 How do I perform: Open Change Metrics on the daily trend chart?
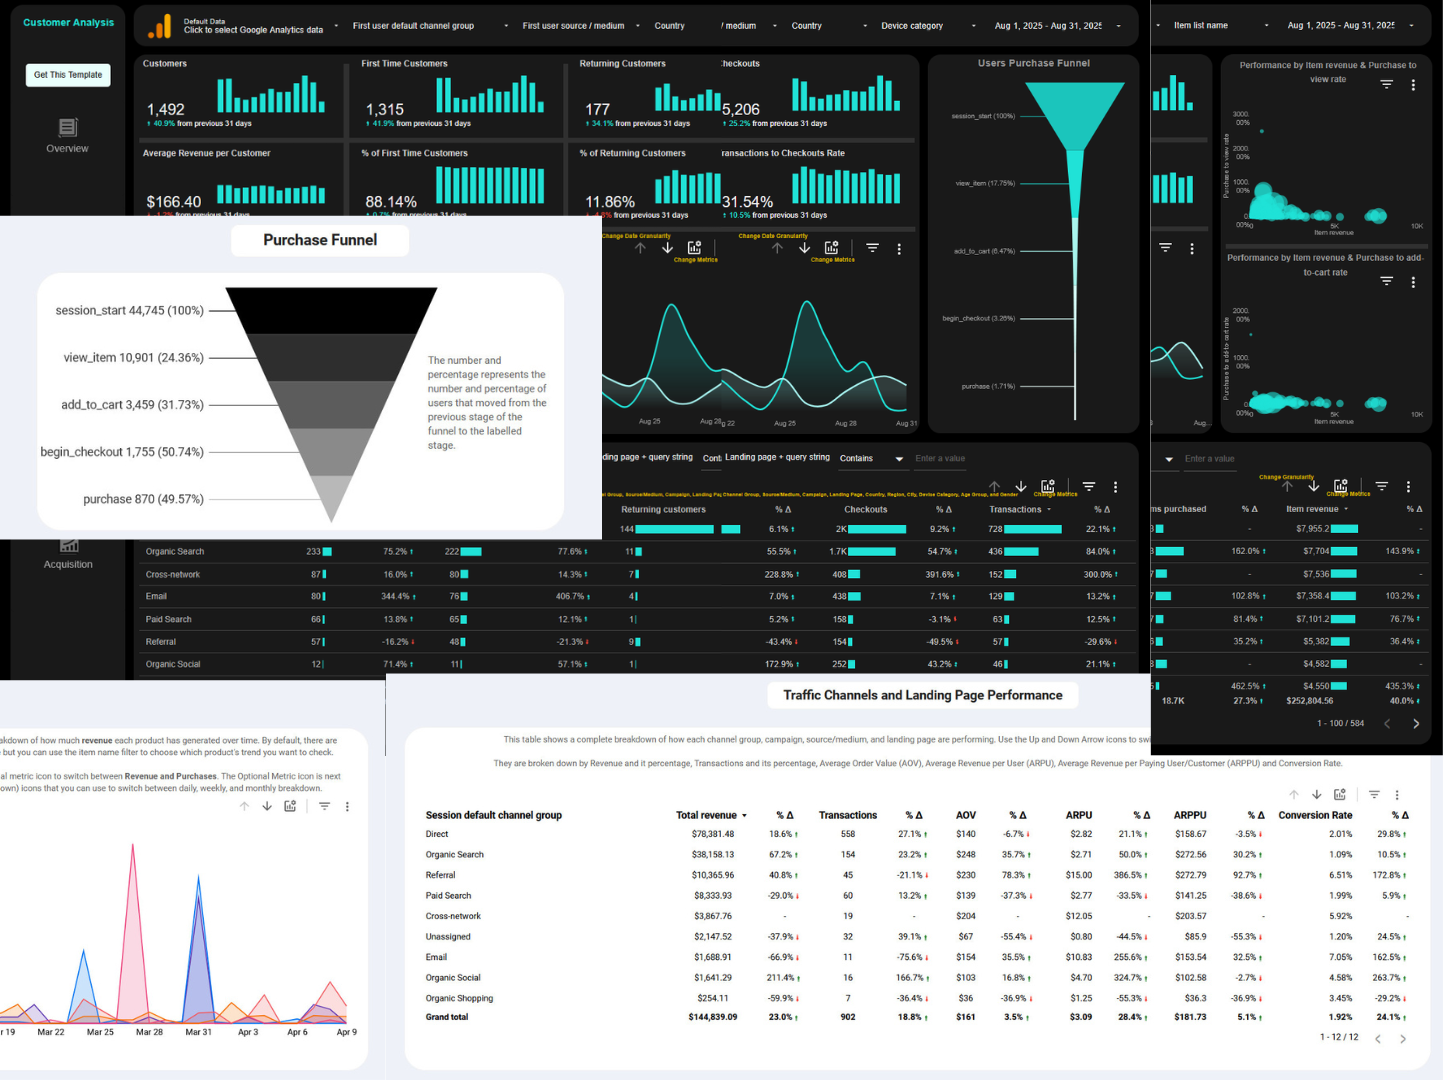coord(694,247)
